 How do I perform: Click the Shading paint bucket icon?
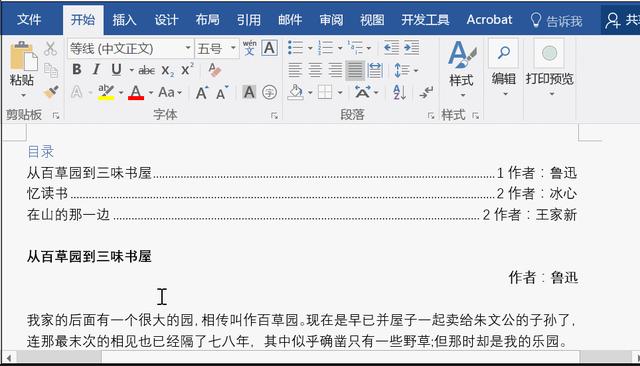[x=296, y=92]
